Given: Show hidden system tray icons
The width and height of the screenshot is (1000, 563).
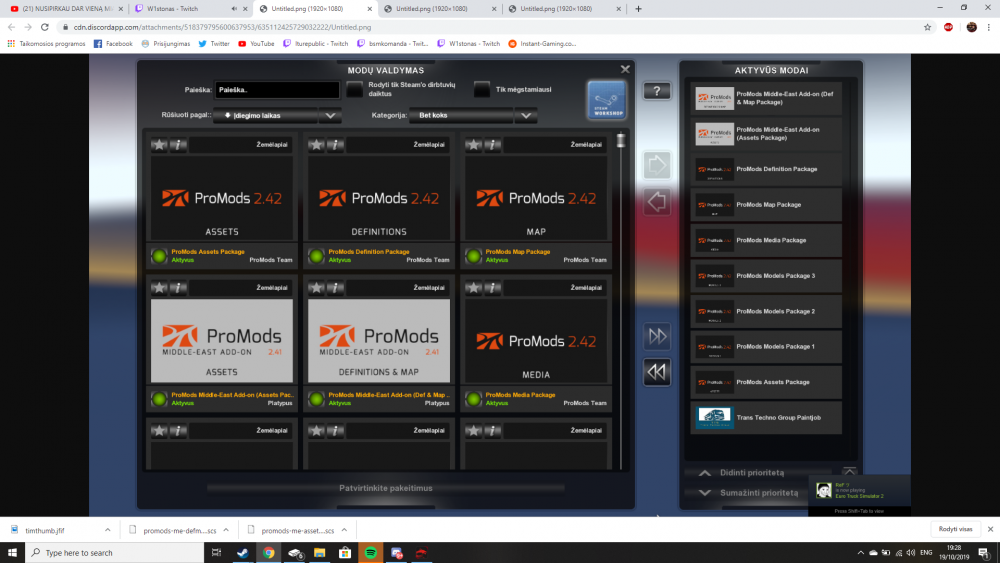Looking at the screenshot, I should pyautogui.click(x=860, y=553).
